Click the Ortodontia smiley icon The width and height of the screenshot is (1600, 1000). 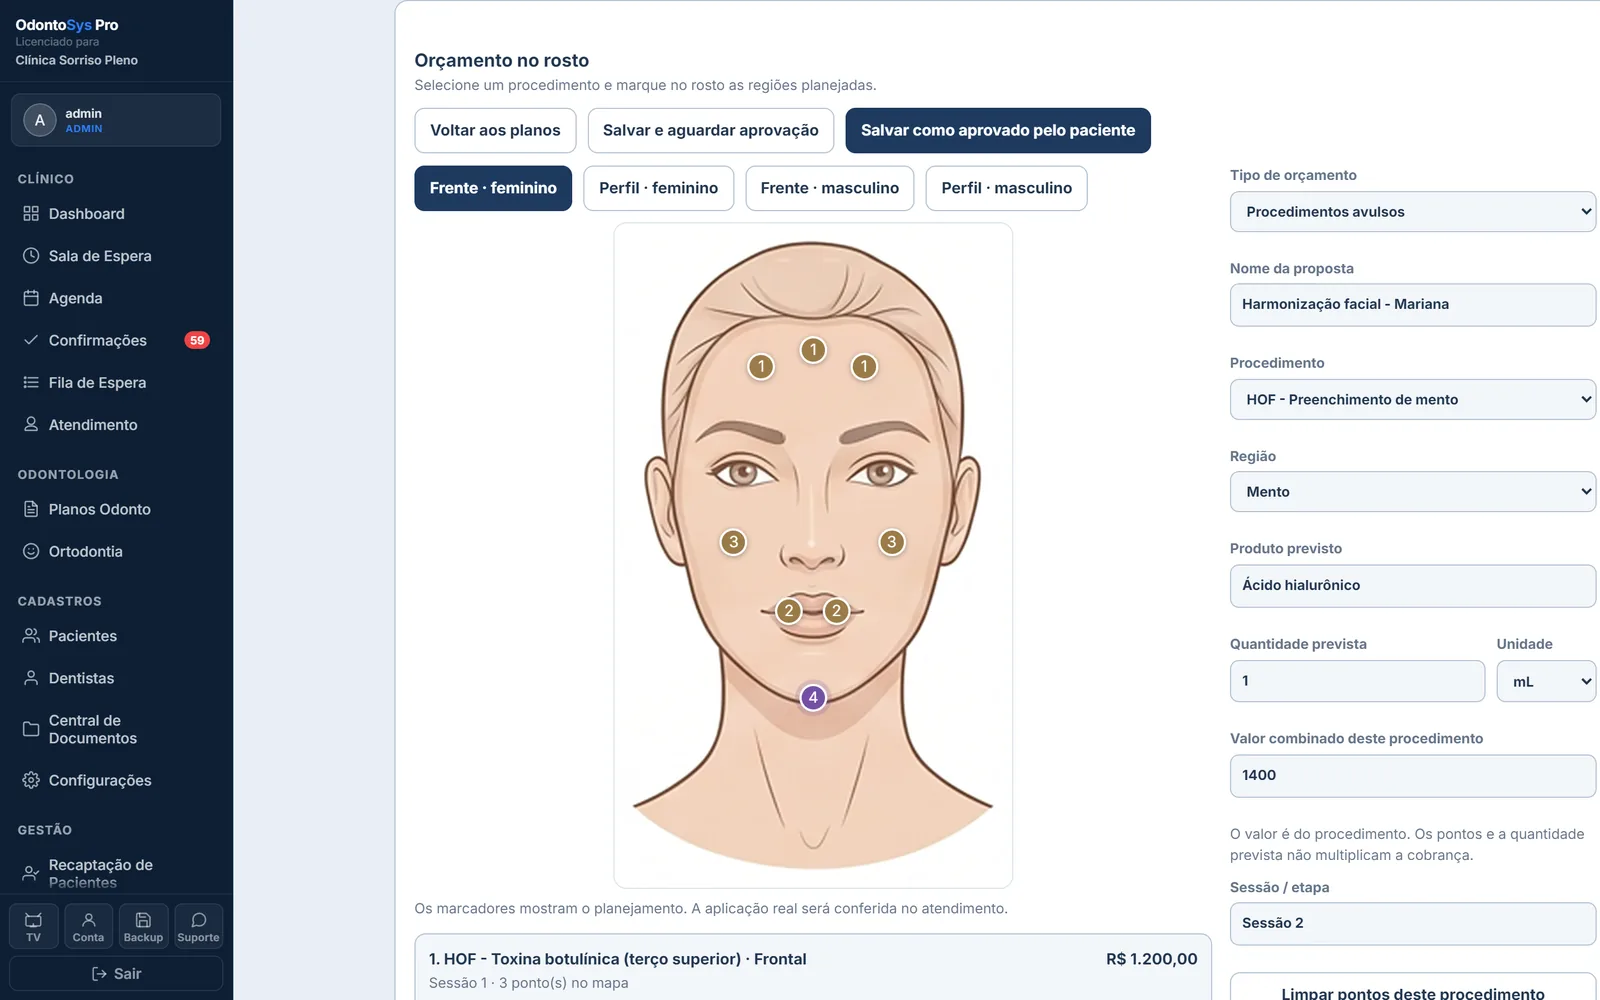click(x=31, y=551)
